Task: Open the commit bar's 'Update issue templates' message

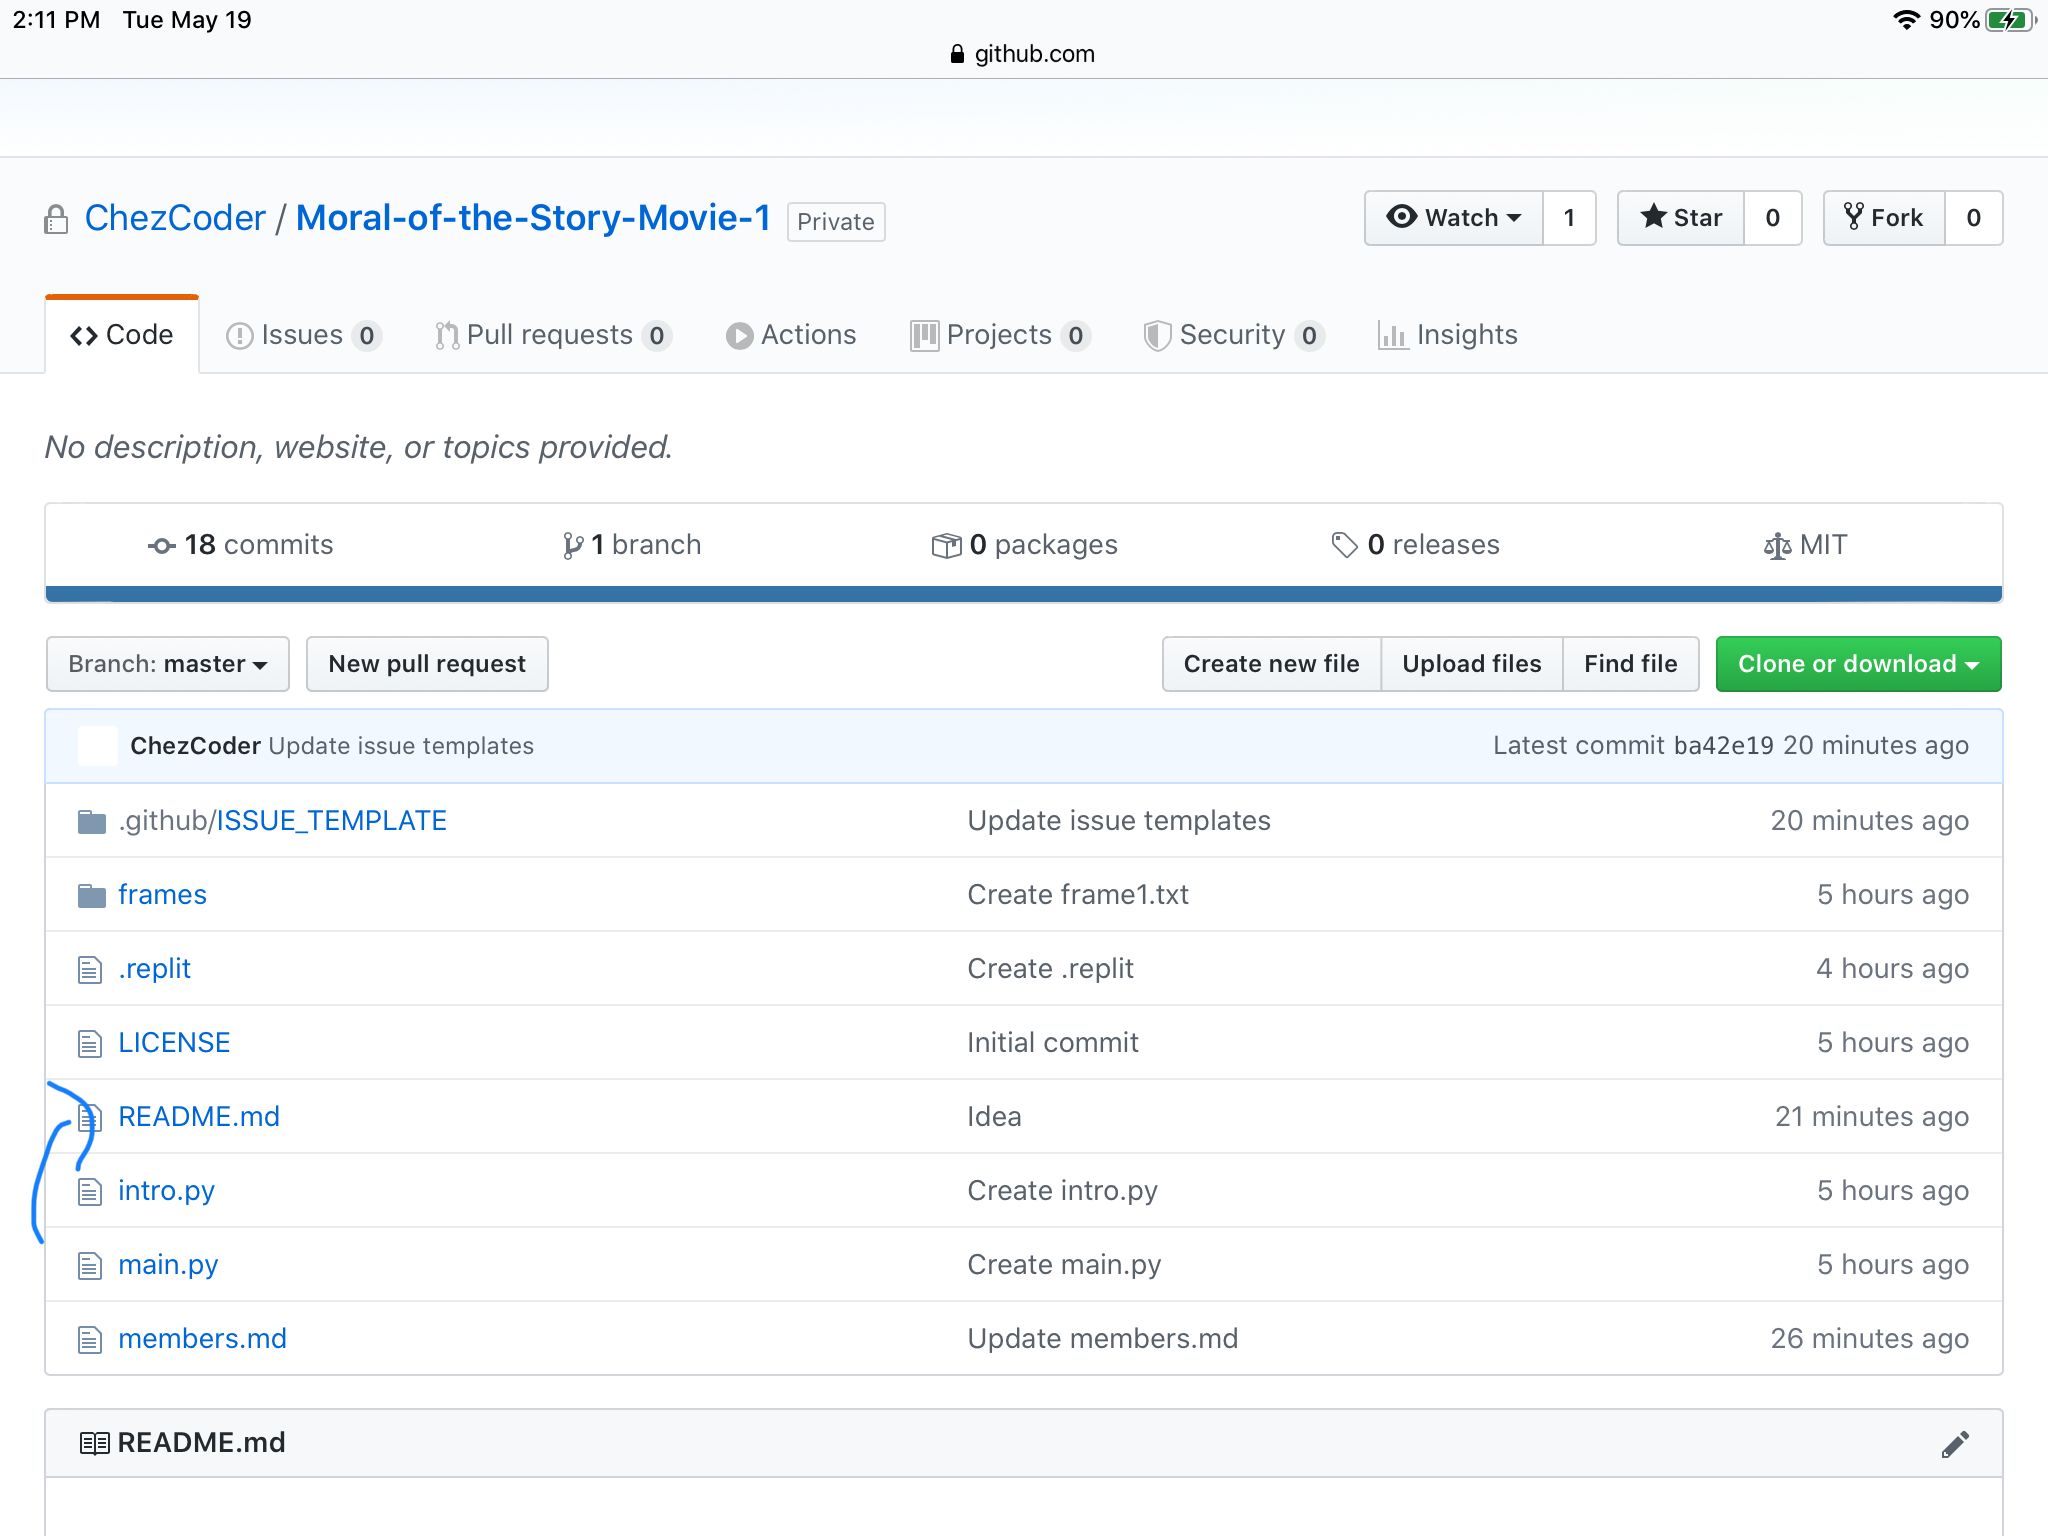Action: (401, 746)
